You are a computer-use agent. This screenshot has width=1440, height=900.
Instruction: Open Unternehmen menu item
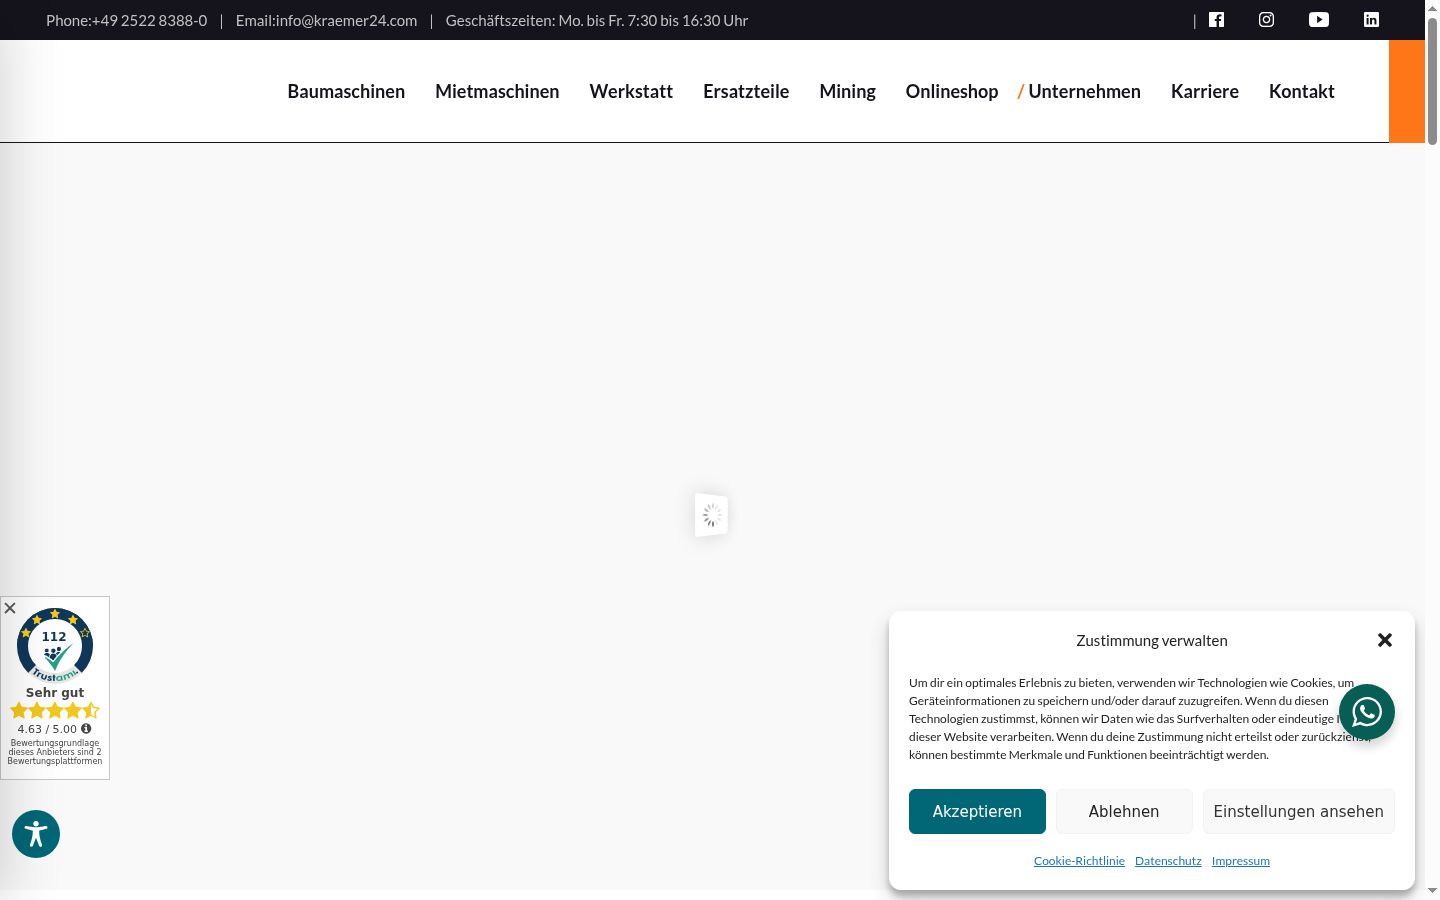pos(1084,91)
